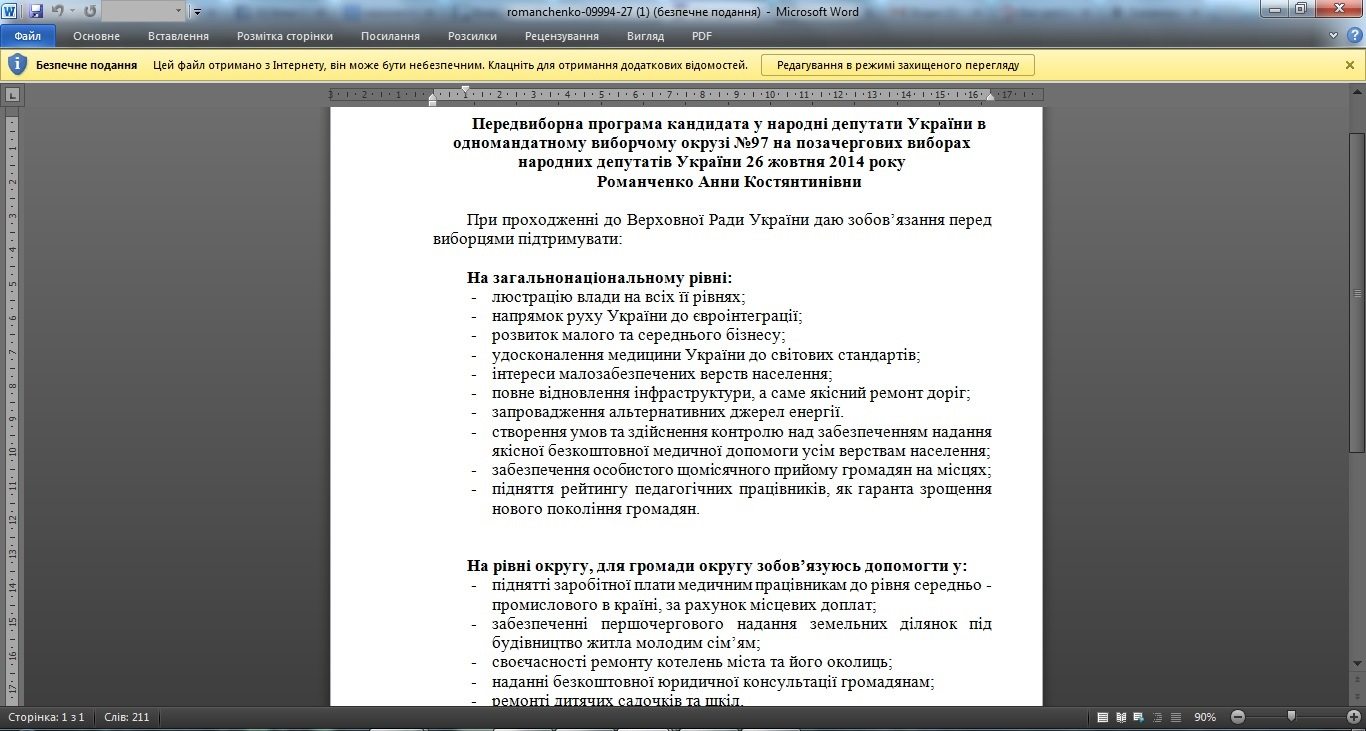Screen dimensions: 1366x731
Task: Click the right indent marker on the ruler
Action: pos(990,98)
